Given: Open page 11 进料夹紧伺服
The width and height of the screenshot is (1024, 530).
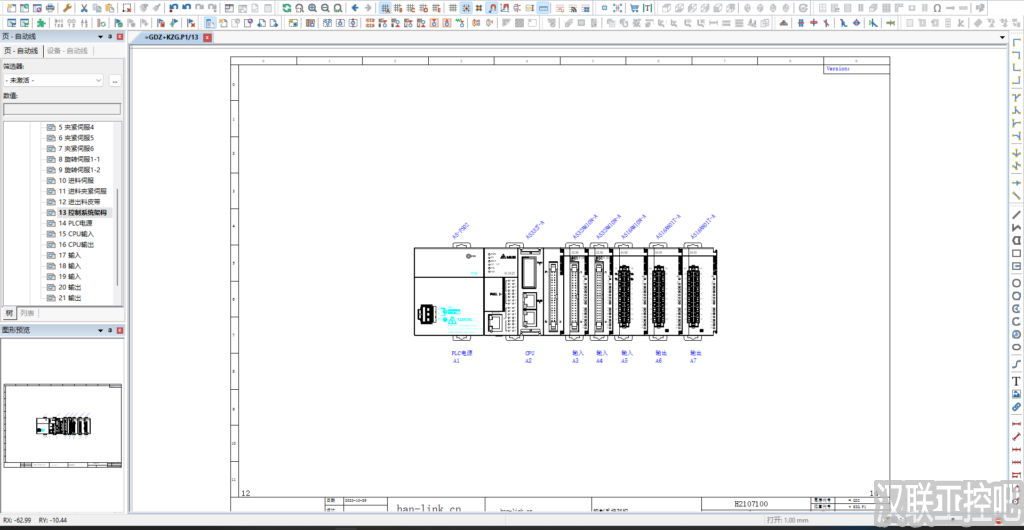Looking at the screenshot, I should tap(82, 191).
